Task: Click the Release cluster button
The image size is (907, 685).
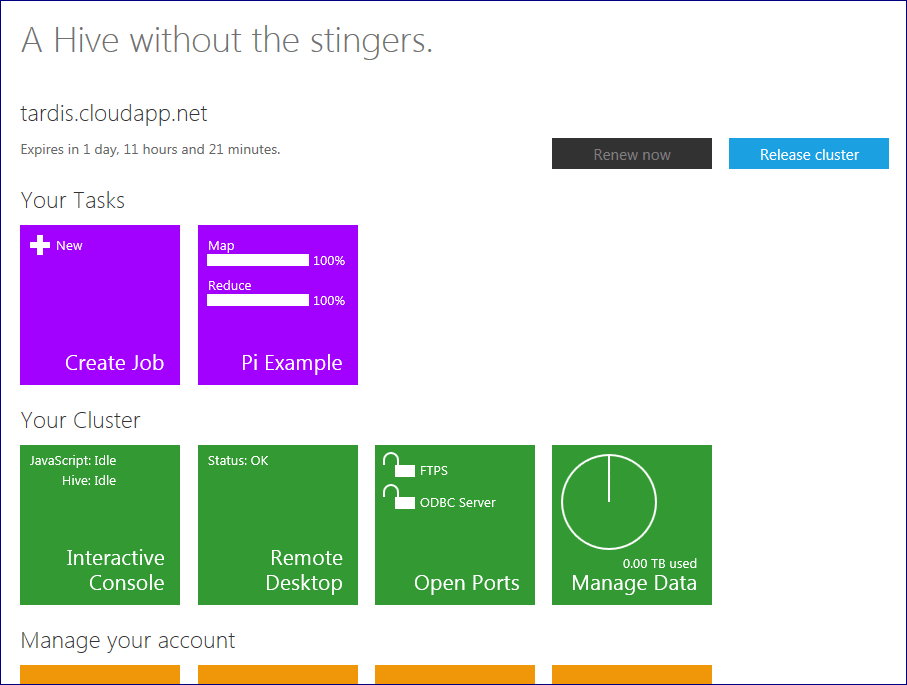Action: 809,154
